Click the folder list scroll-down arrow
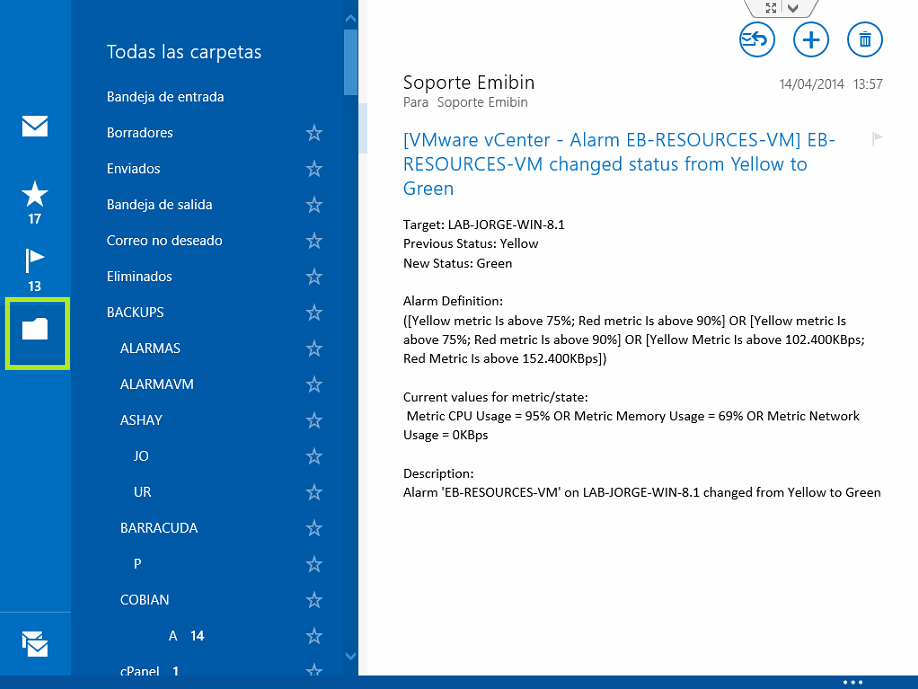The image size is (918, 689). click(351, 656)
